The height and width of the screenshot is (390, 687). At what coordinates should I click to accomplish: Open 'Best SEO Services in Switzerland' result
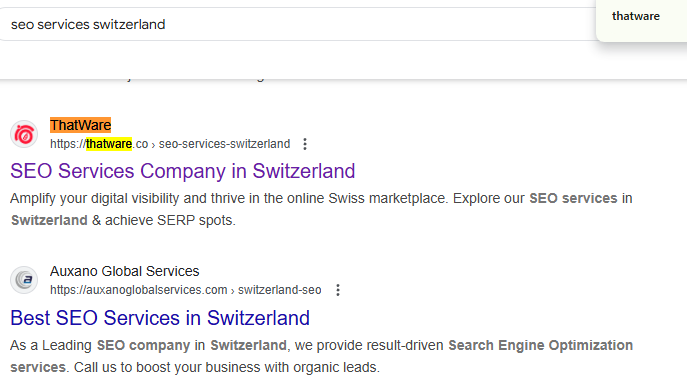[160, 318]
